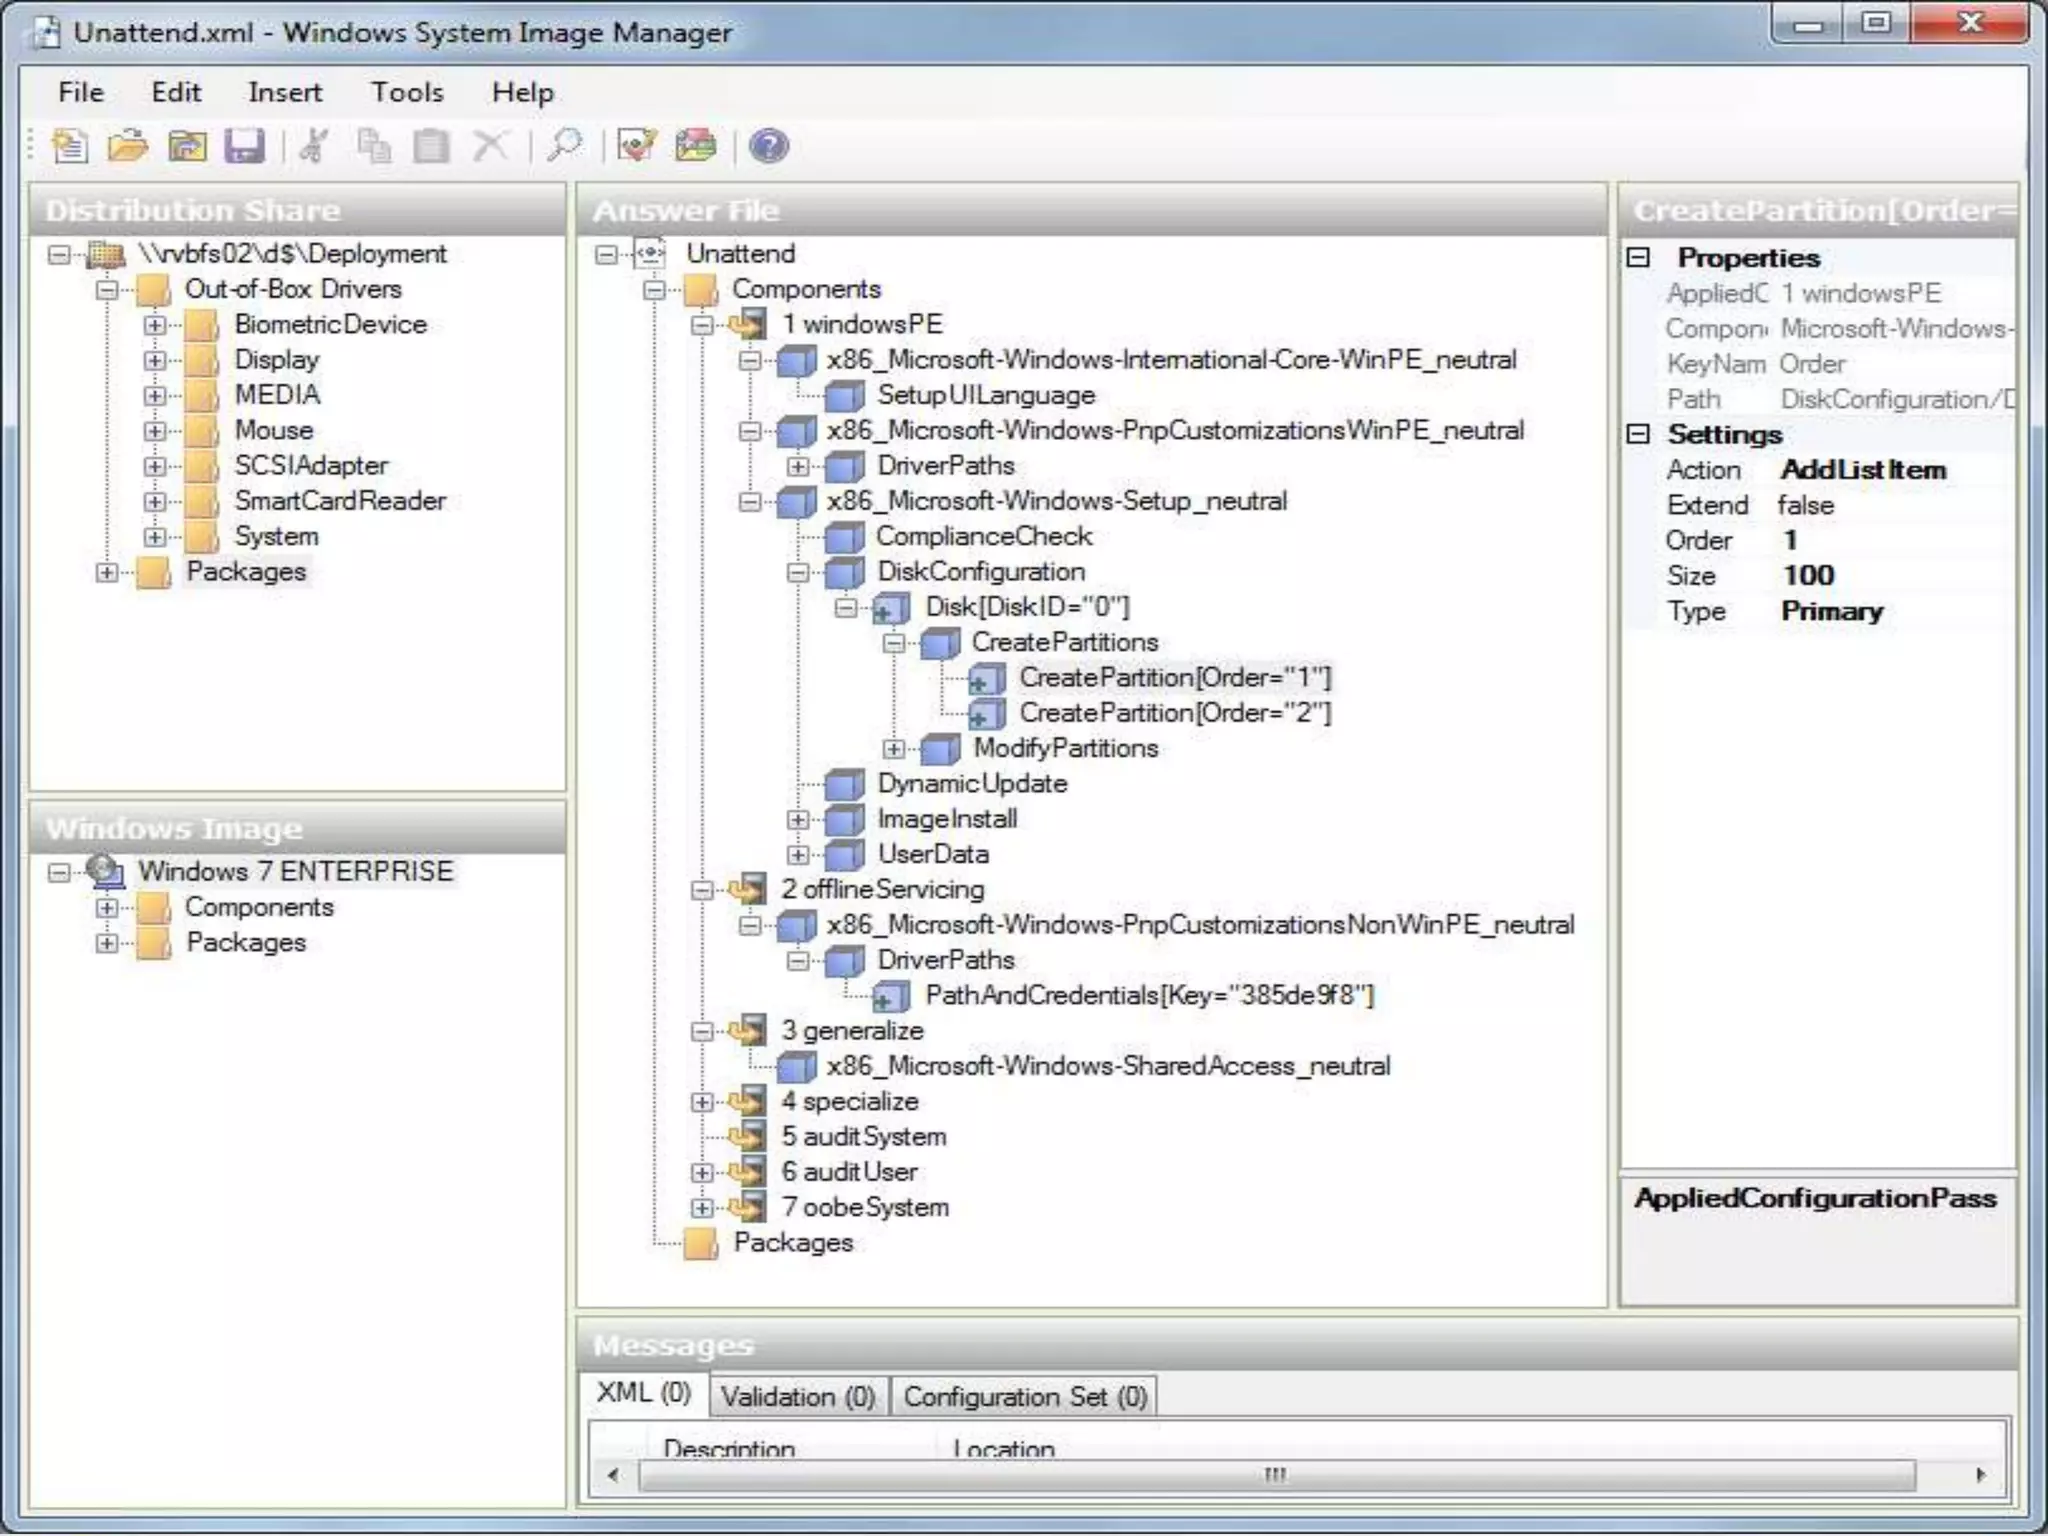
Task: Expand the ModifyPartitions node
Action: pyautogui.click(x=894, y=749)
